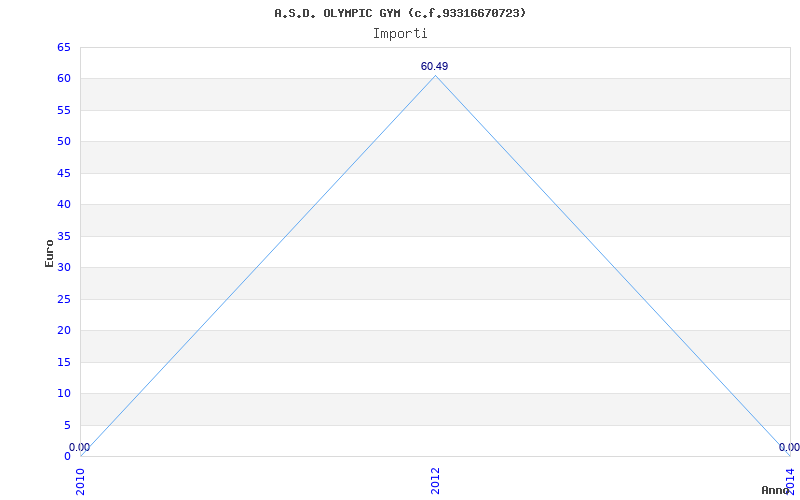Click the y-axis value 10

click(x=64, y=393)
